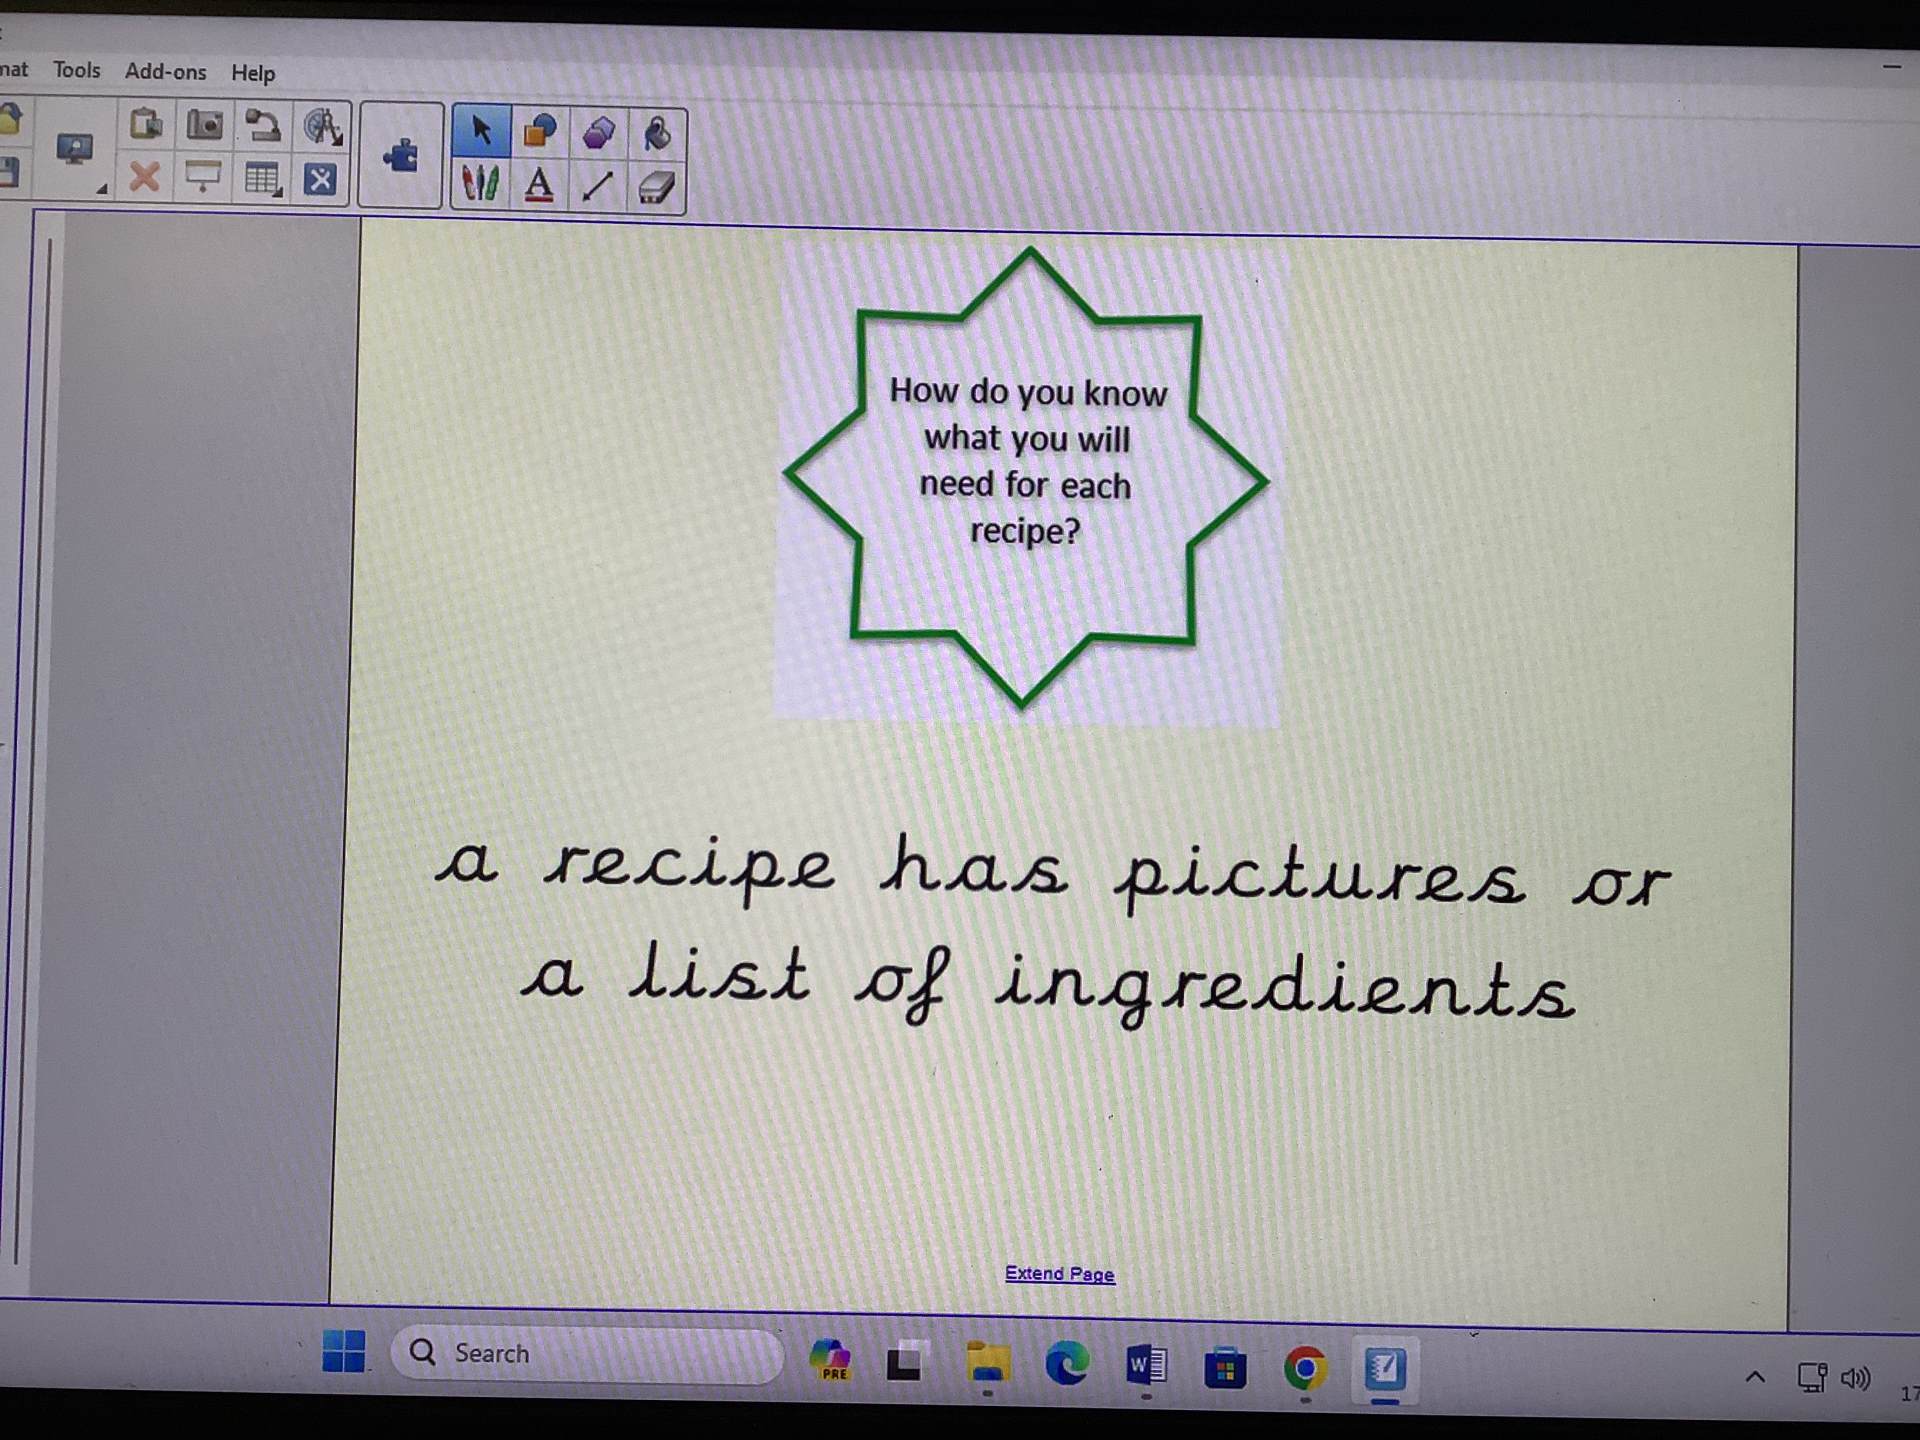Screen dimensions: 1920x1440
Task: Pick the Fill paint bucket tool
Action: tap(657, 133)
